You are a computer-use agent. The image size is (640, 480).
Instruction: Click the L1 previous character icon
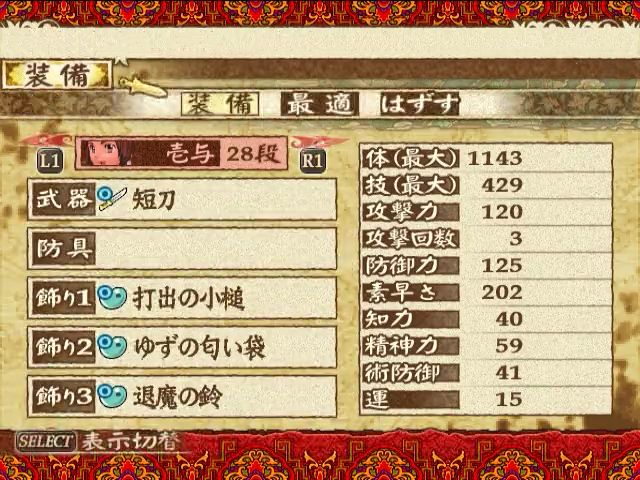(x=50, y=161)
